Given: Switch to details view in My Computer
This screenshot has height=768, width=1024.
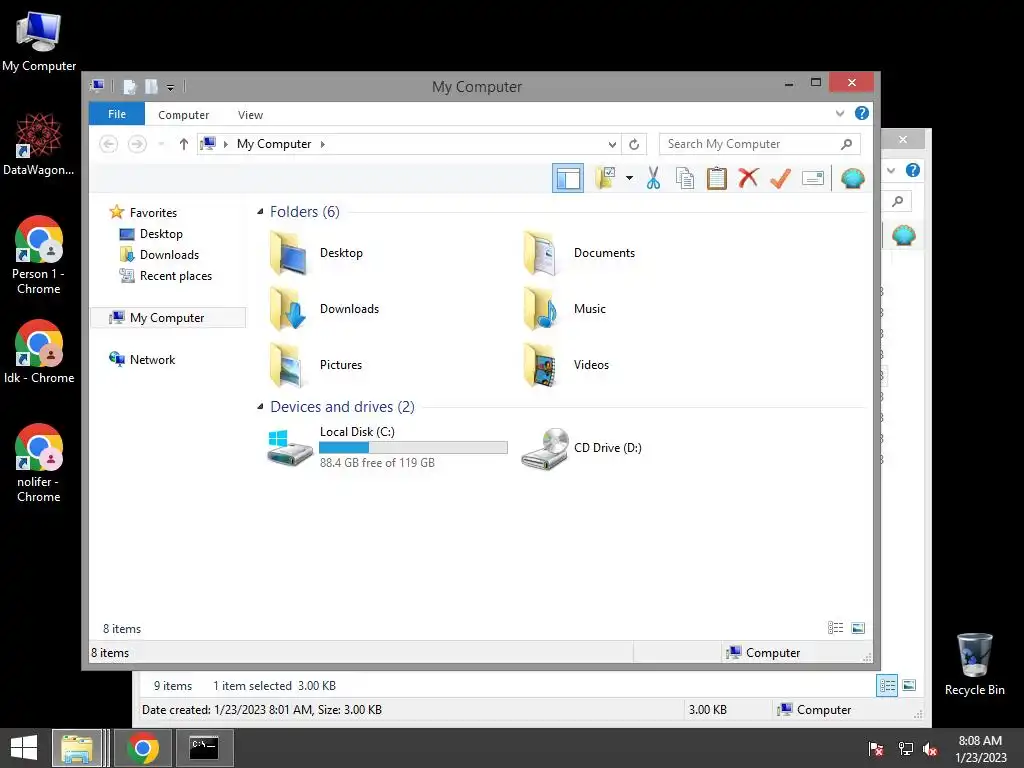Looking at the screenshot, I should [835, 628].
